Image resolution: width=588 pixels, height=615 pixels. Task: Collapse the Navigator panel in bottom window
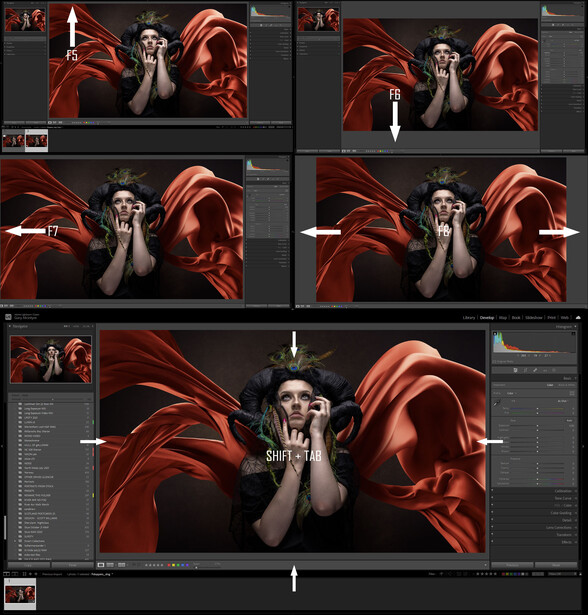[x=10, y=326]
